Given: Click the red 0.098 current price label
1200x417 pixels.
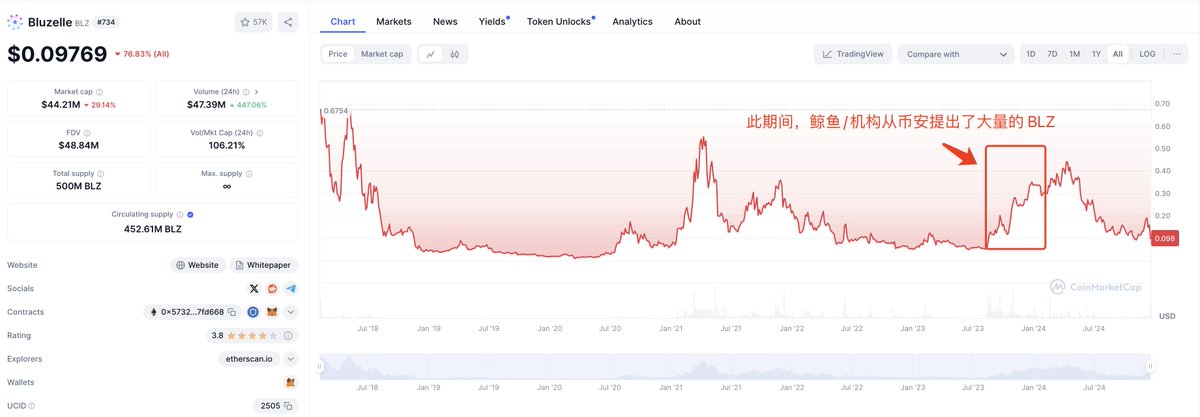Looking at the screenshot, I should coord(1166,237).
